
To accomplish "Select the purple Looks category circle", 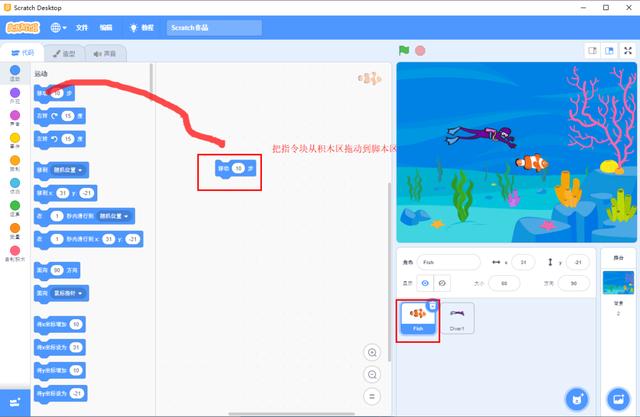I will coord(15,93).
